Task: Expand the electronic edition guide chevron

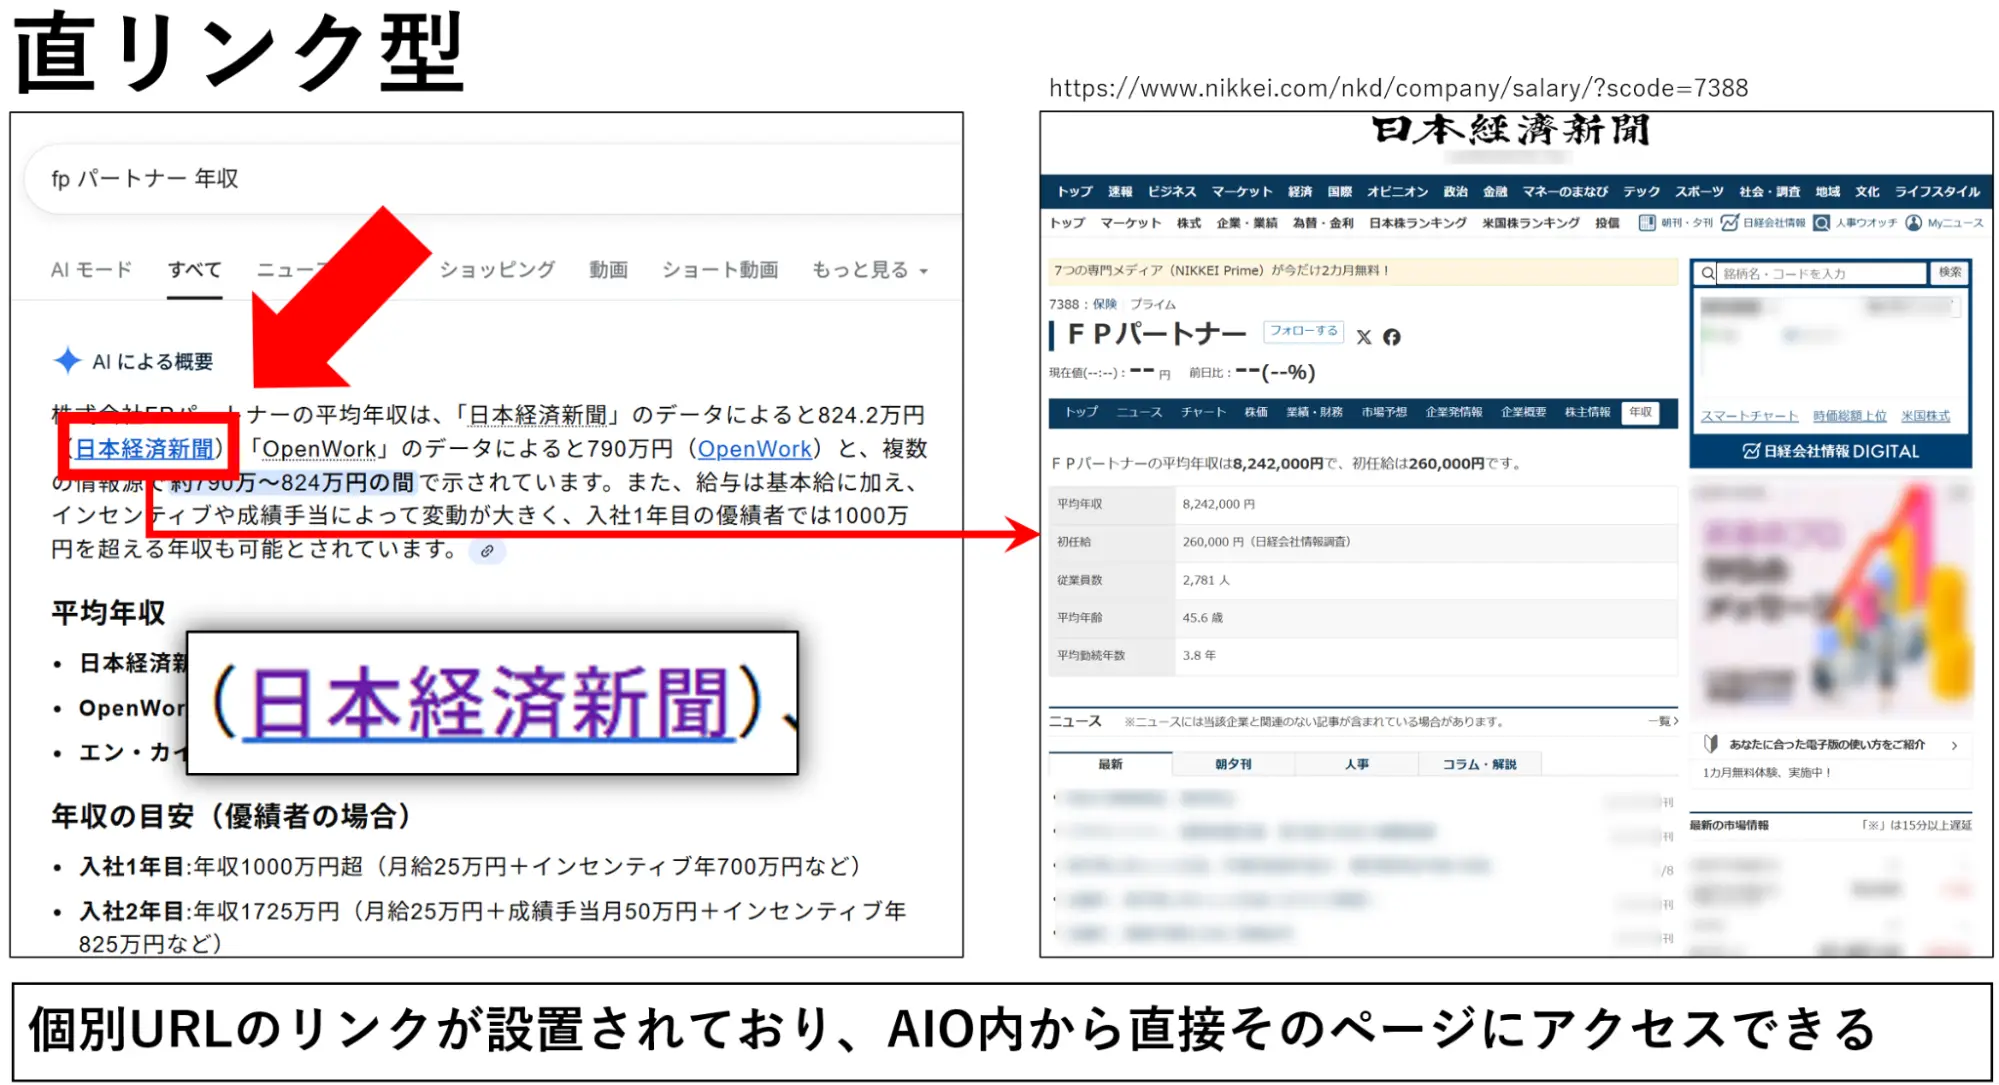Action: click(1954, 745)
